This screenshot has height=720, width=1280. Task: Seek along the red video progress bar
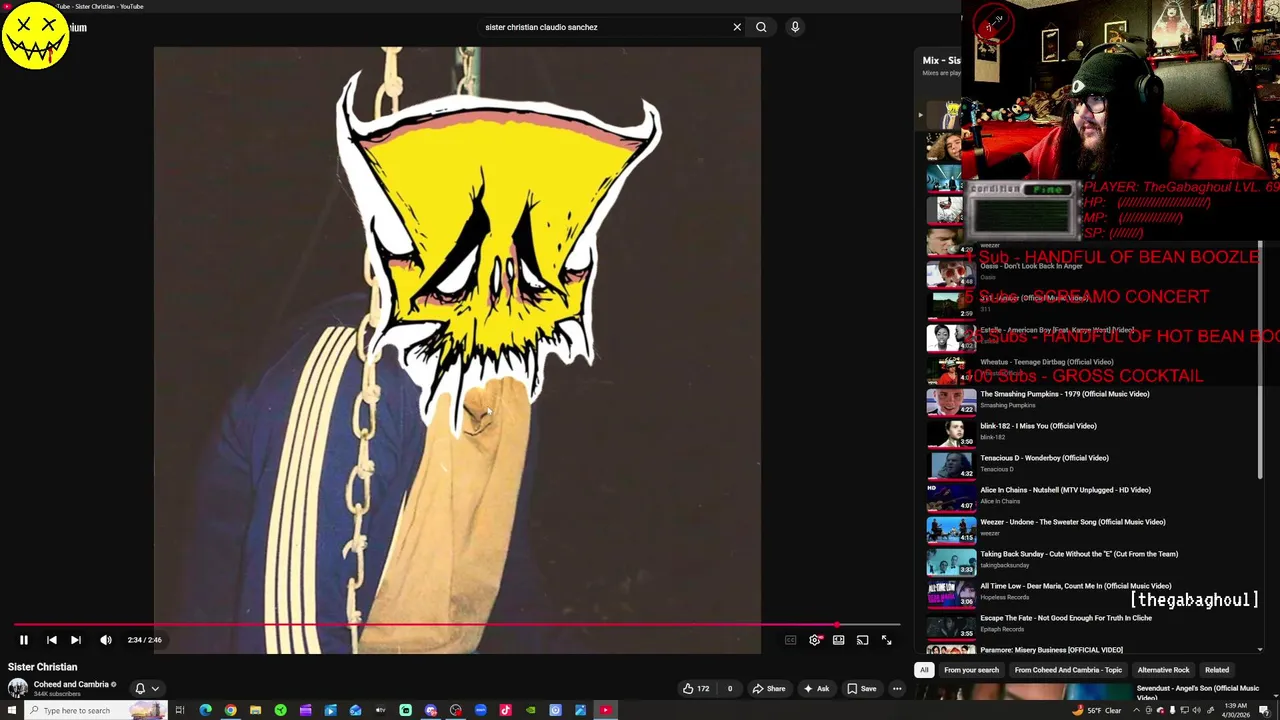(455, 625)
